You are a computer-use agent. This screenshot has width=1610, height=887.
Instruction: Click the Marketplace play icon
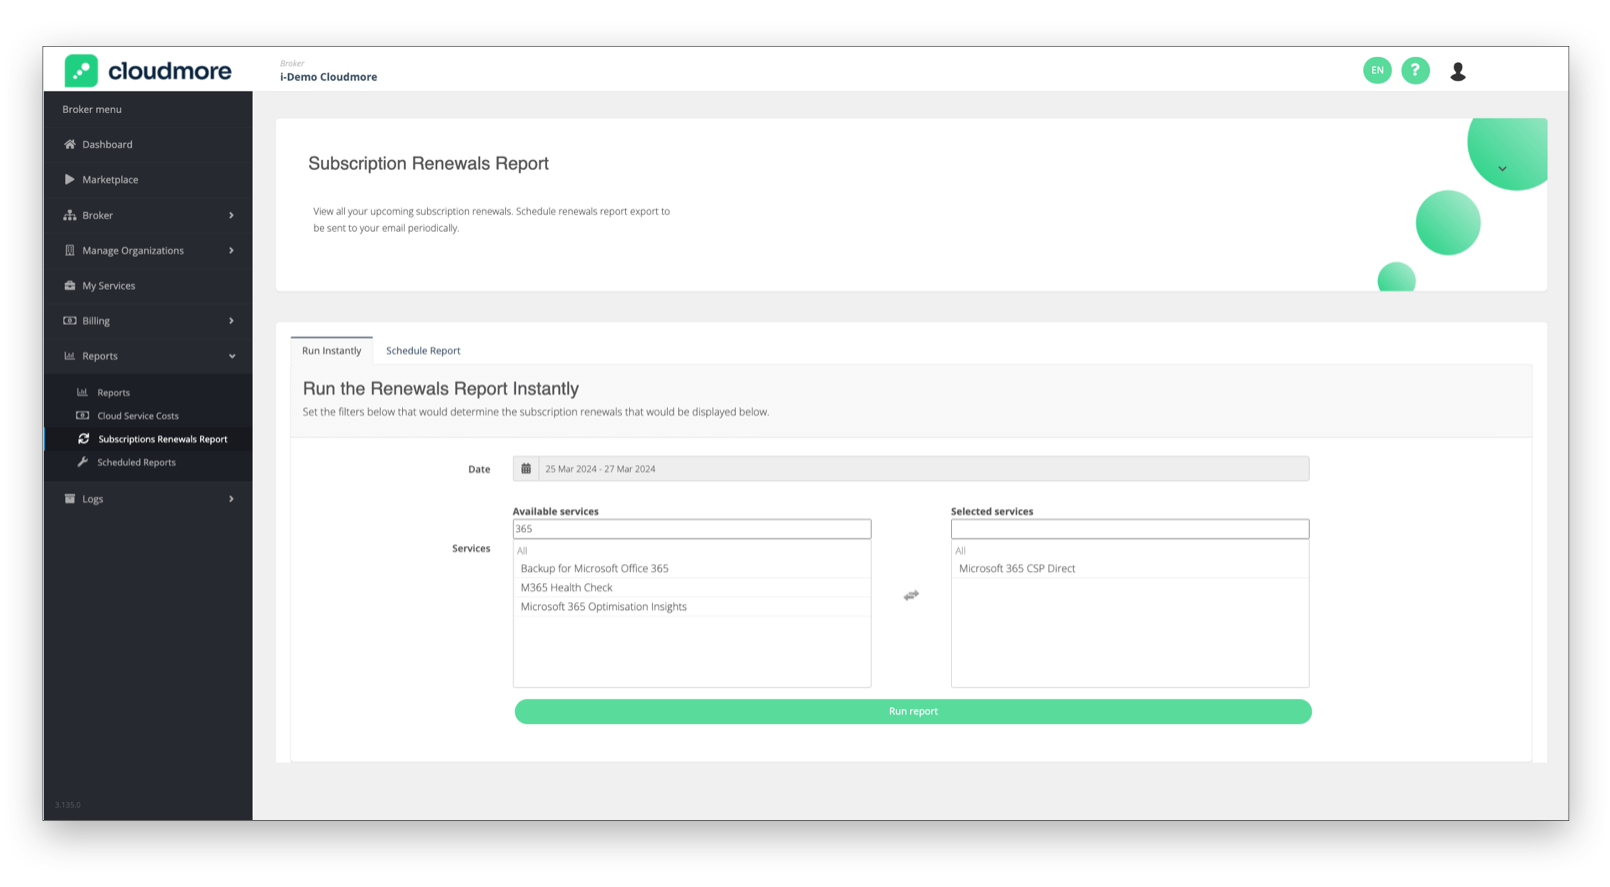coord(69,179)
